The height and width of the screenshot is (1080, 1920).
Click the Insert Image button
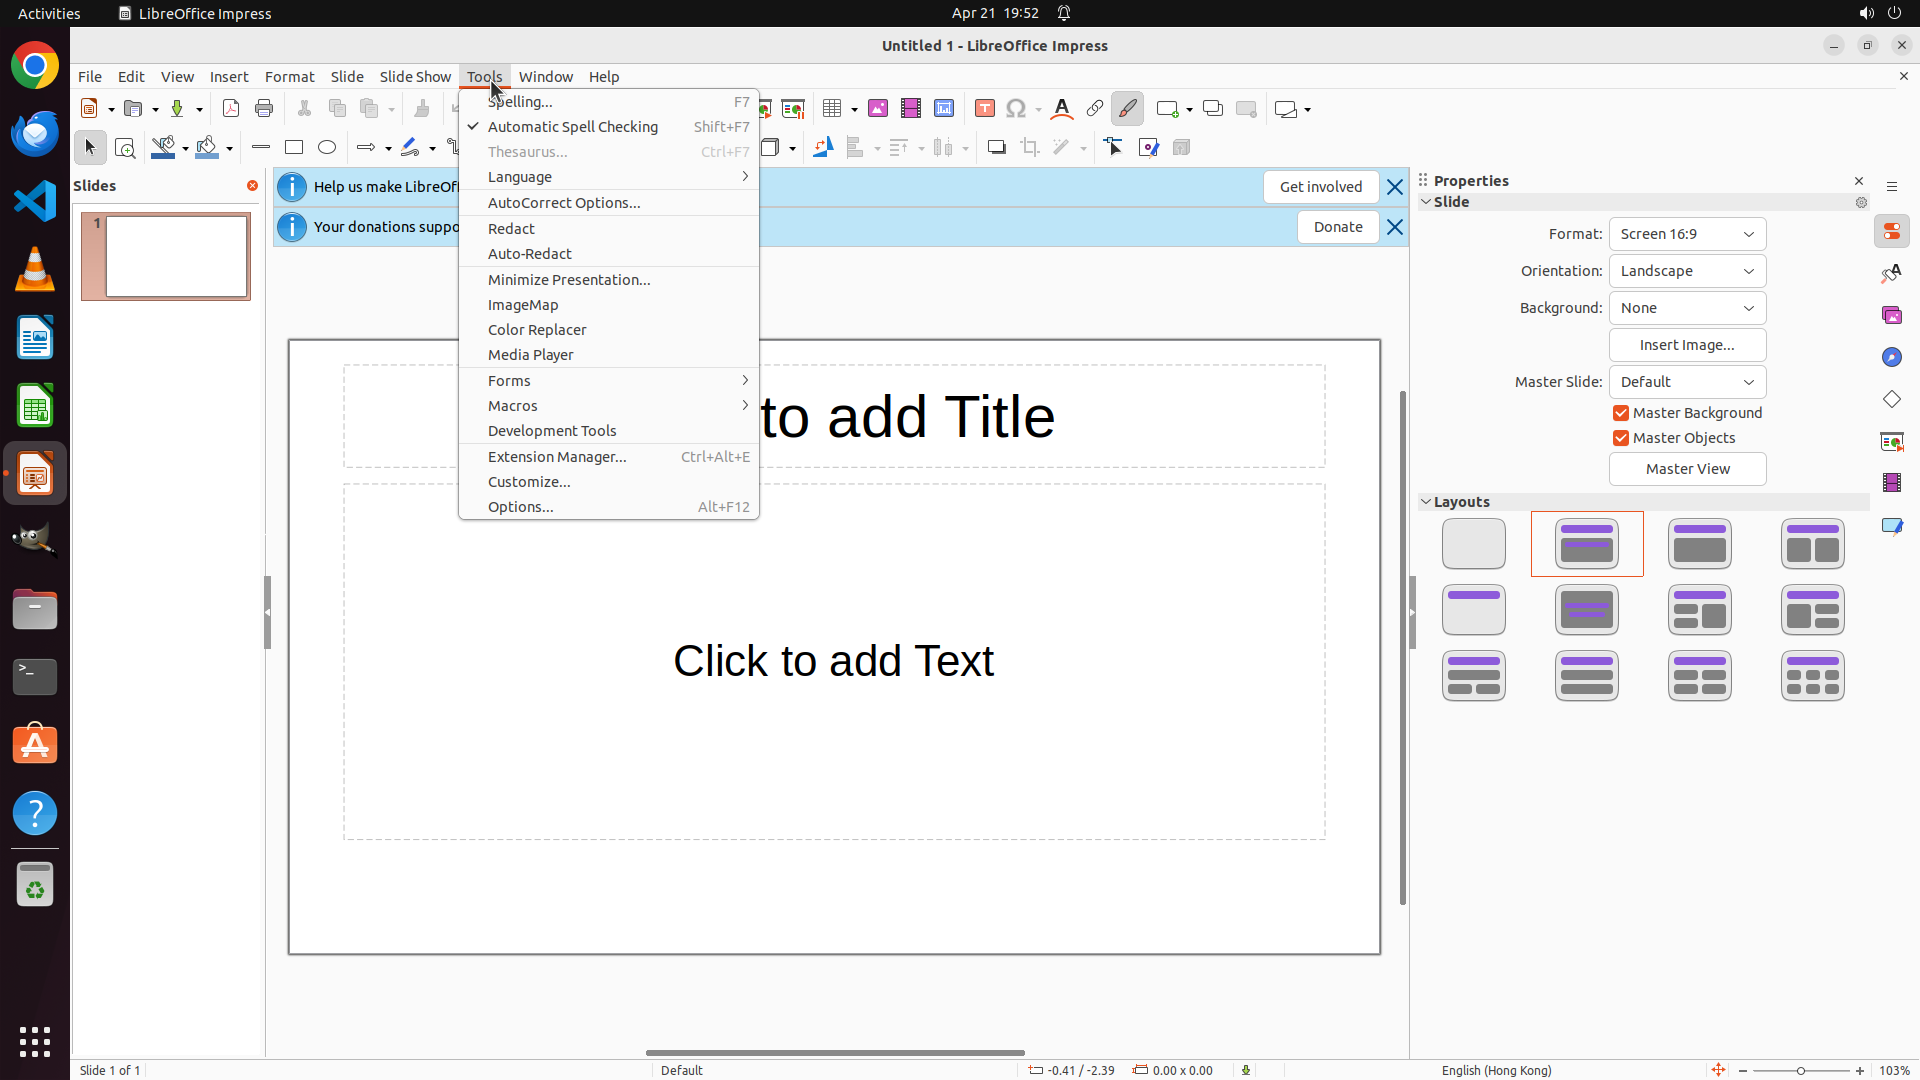click(1687, 345)
